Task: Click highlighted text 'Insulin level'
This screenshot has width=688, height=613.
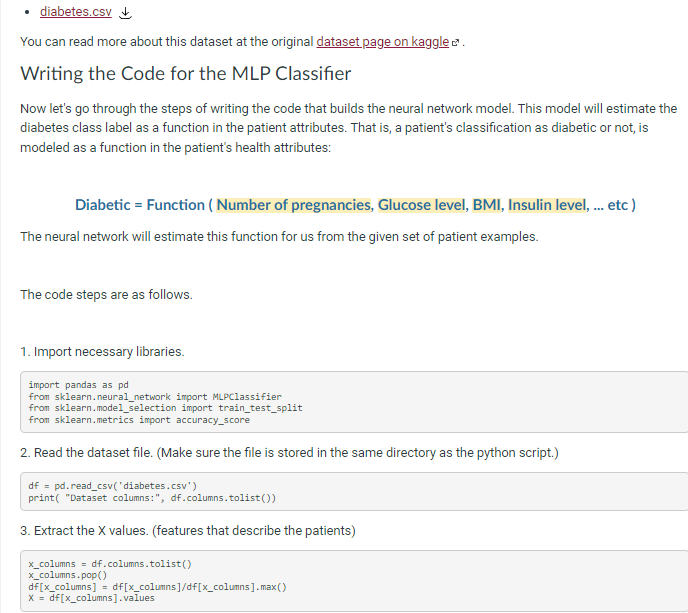Action: 547,205
